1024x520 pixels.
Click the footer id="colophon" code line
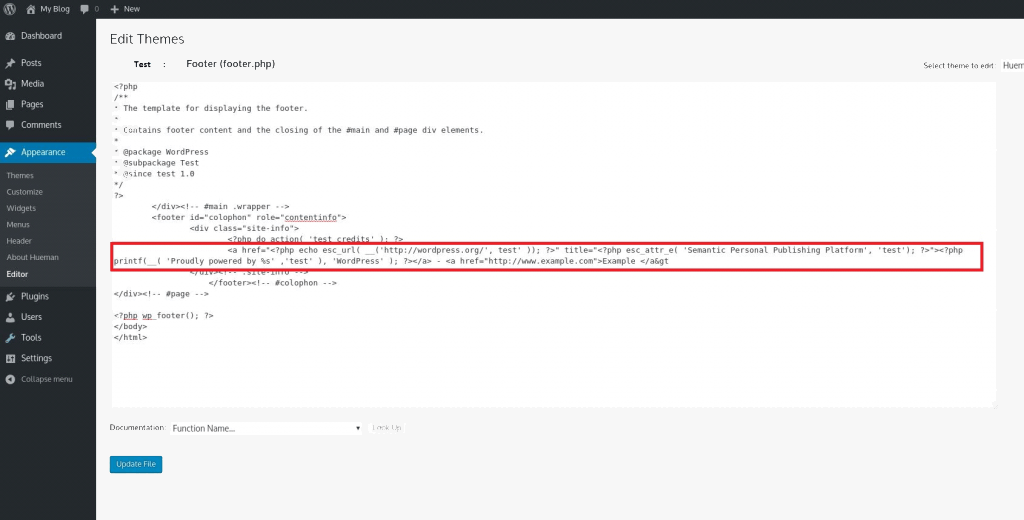tap(249, 218)
